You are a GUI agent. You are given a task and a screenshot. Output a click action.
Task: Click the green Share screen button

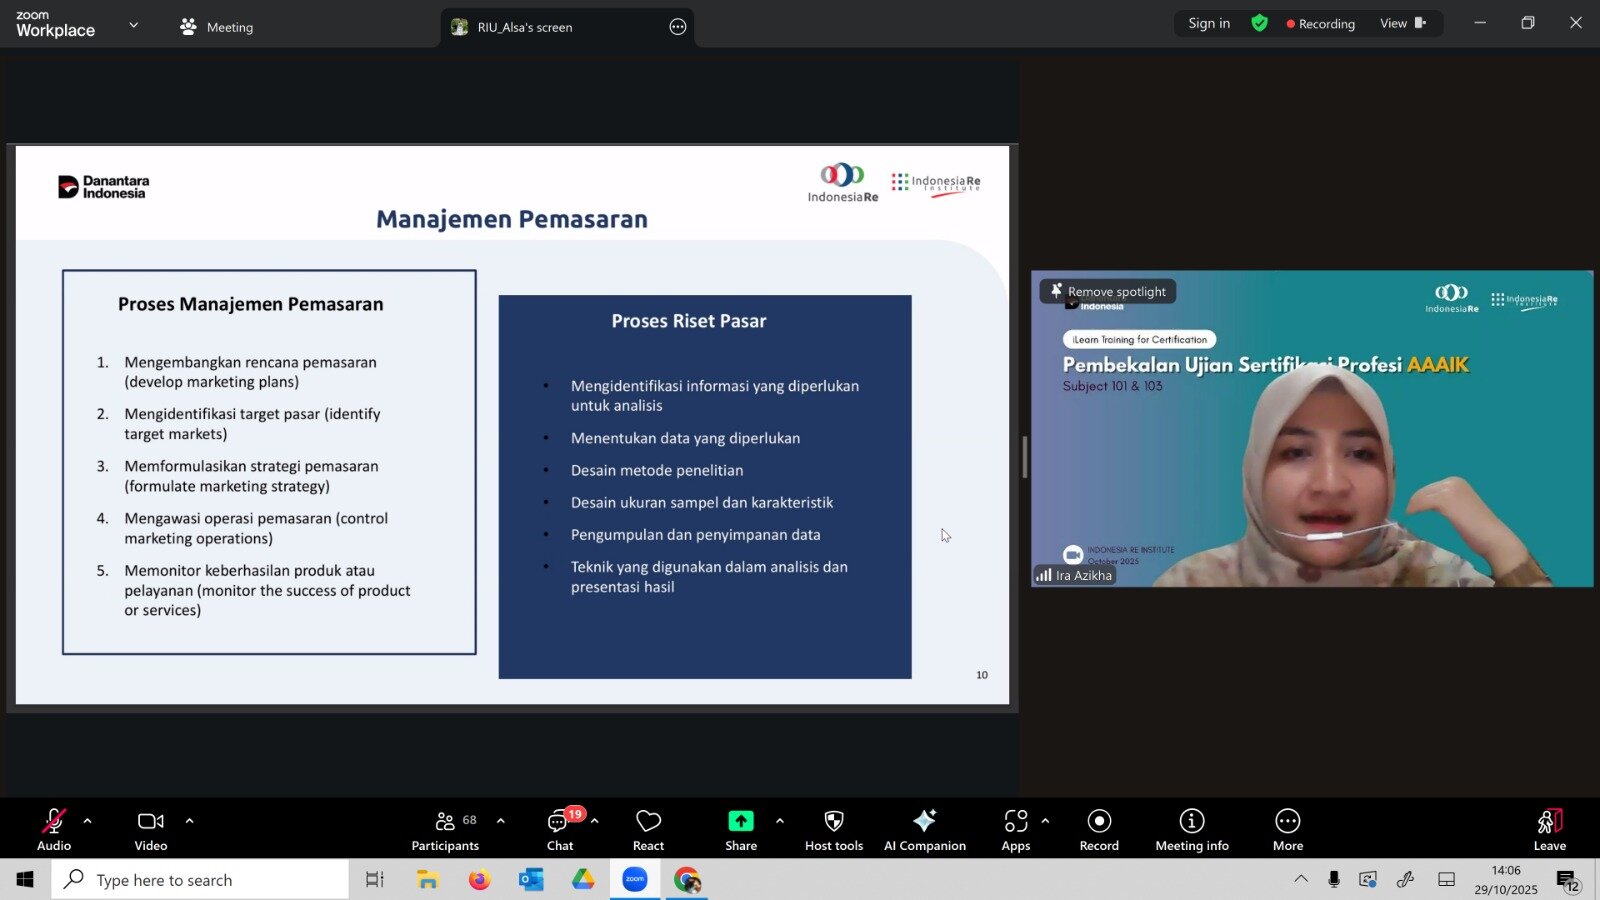coord(741,829)
